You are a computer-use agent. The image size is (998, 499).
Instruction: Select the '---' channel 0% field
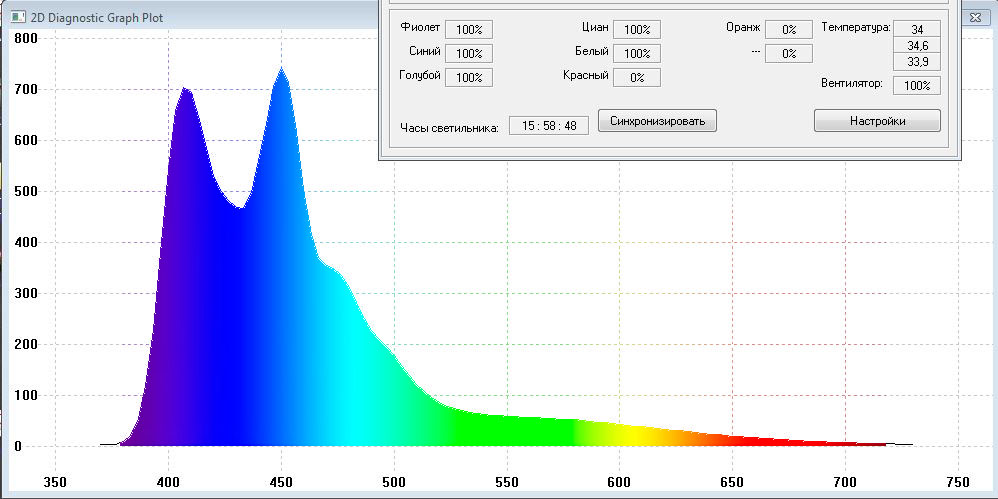(789, 53)
